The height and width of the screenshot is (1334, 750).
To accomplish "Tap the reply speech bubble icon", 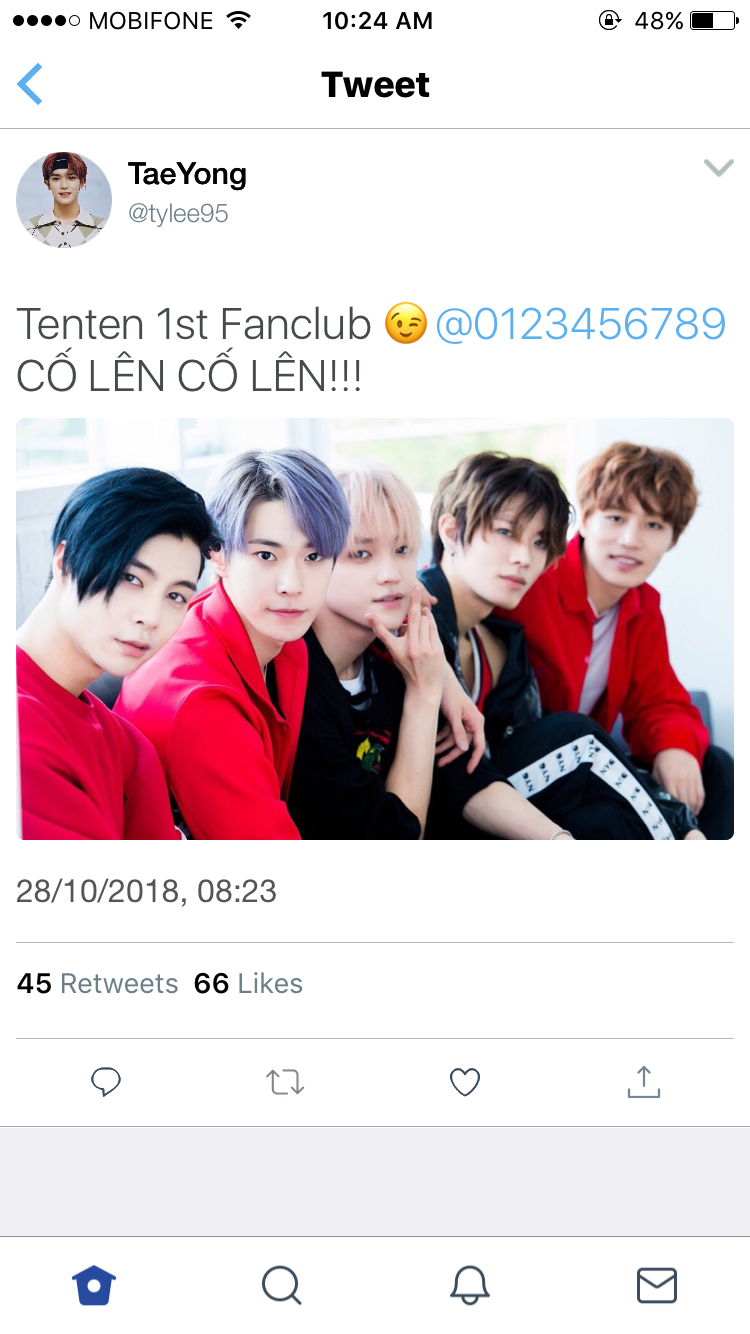I will tap(106, 1082).
